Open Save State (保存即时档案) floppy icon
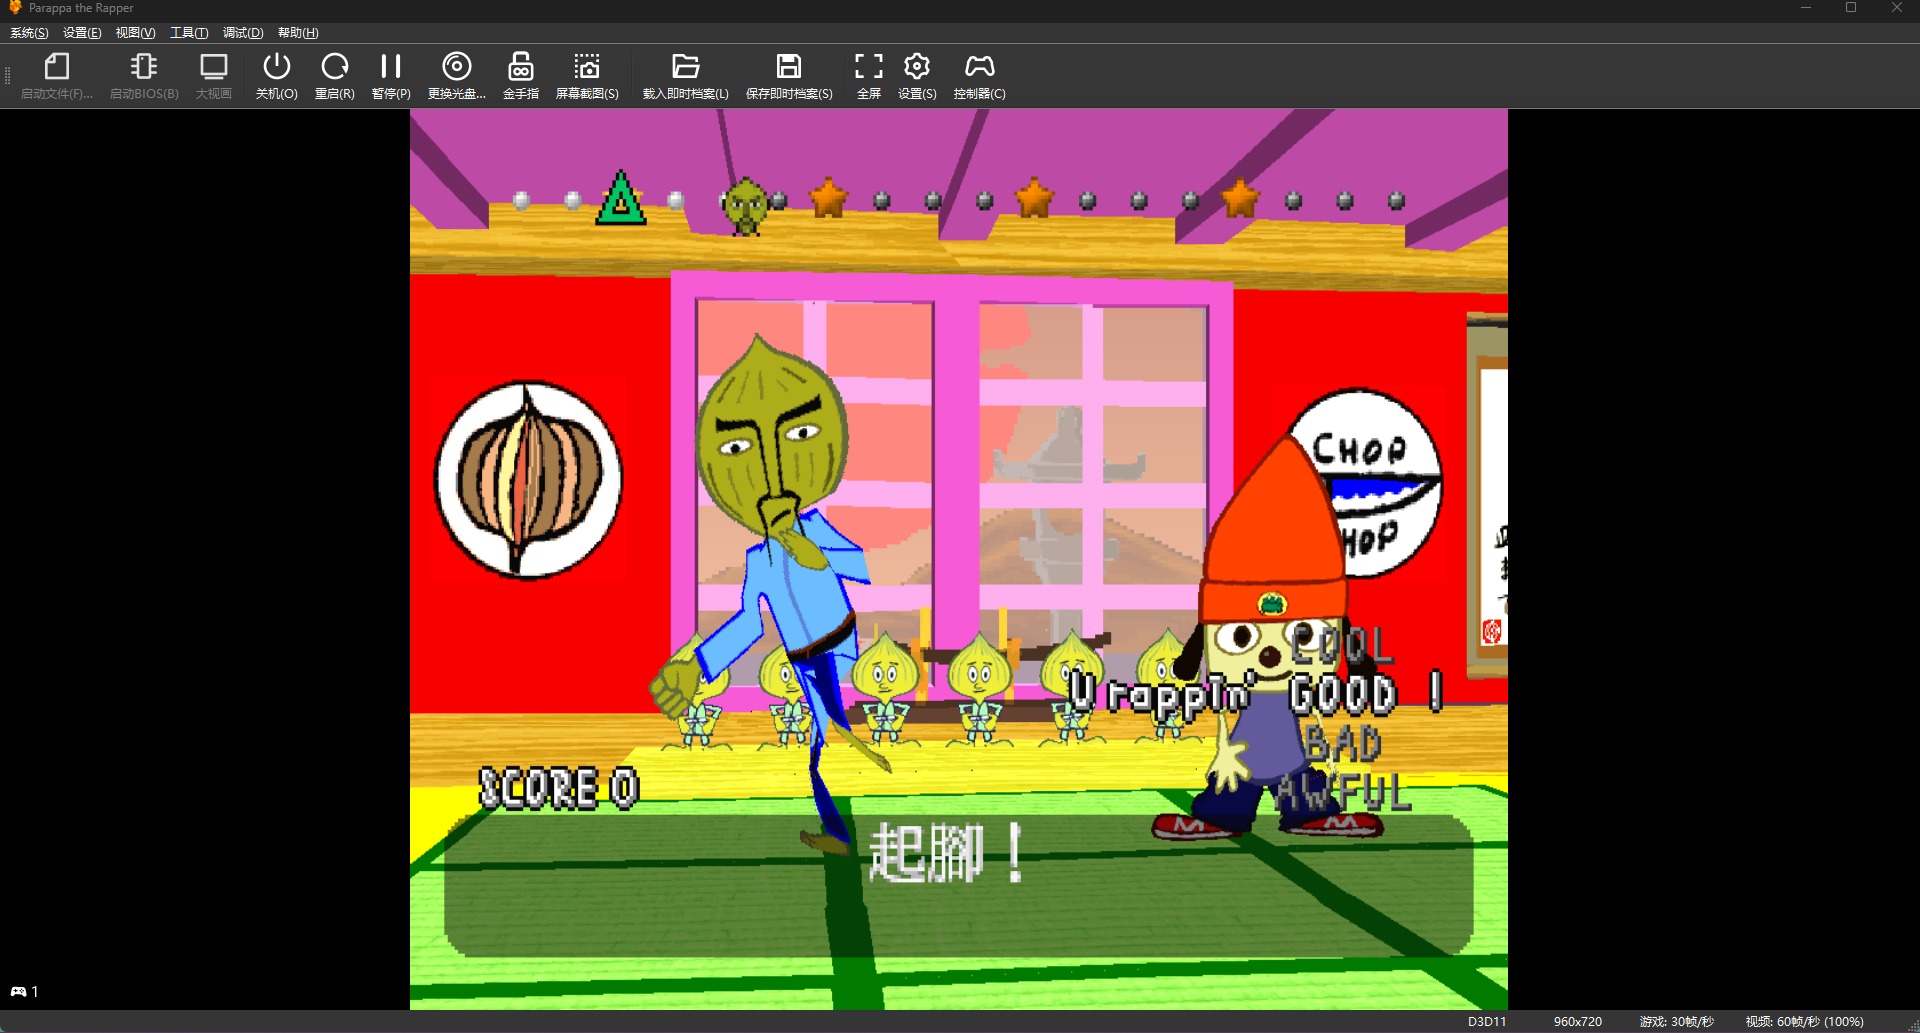 tap(789, 67)
